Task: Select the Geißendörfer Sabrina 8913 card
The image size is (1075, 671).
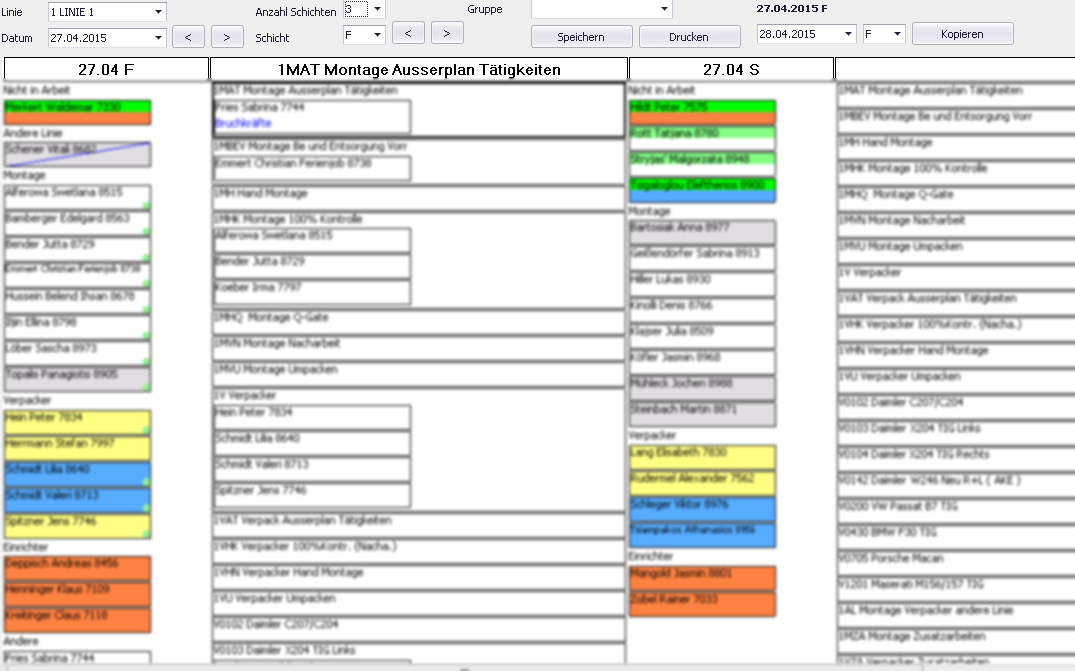Action: click(703, 258)
